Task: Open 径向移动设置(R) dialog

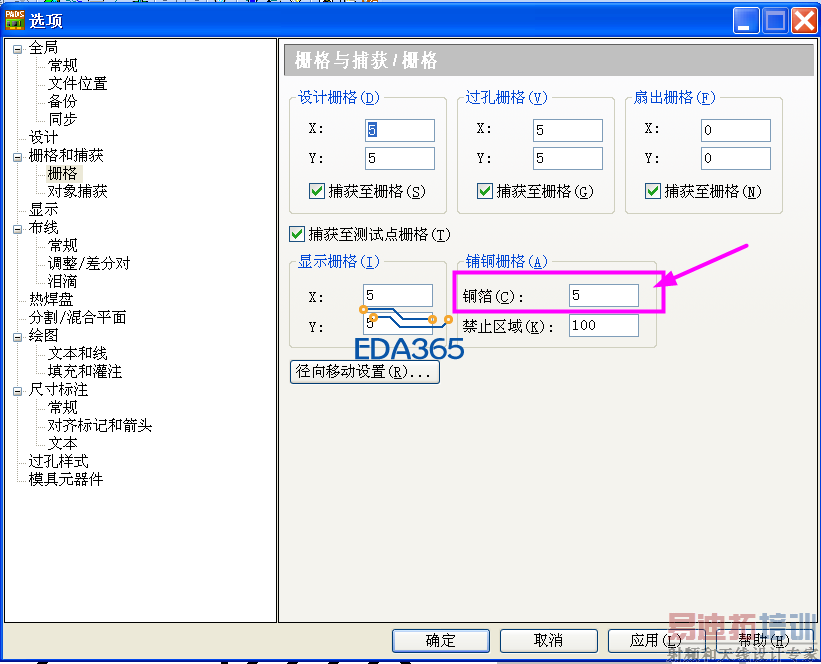Action: point(364,372)
